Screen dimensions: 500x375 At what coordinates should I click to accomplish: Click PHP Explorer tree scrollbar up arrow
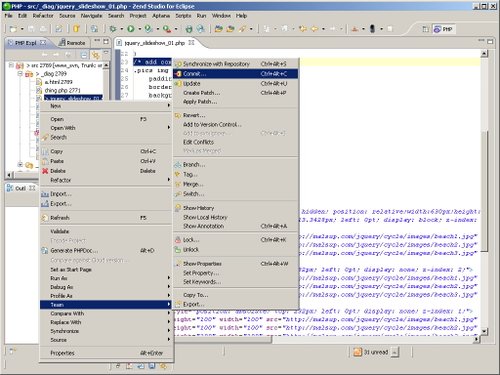click(106, 65)
